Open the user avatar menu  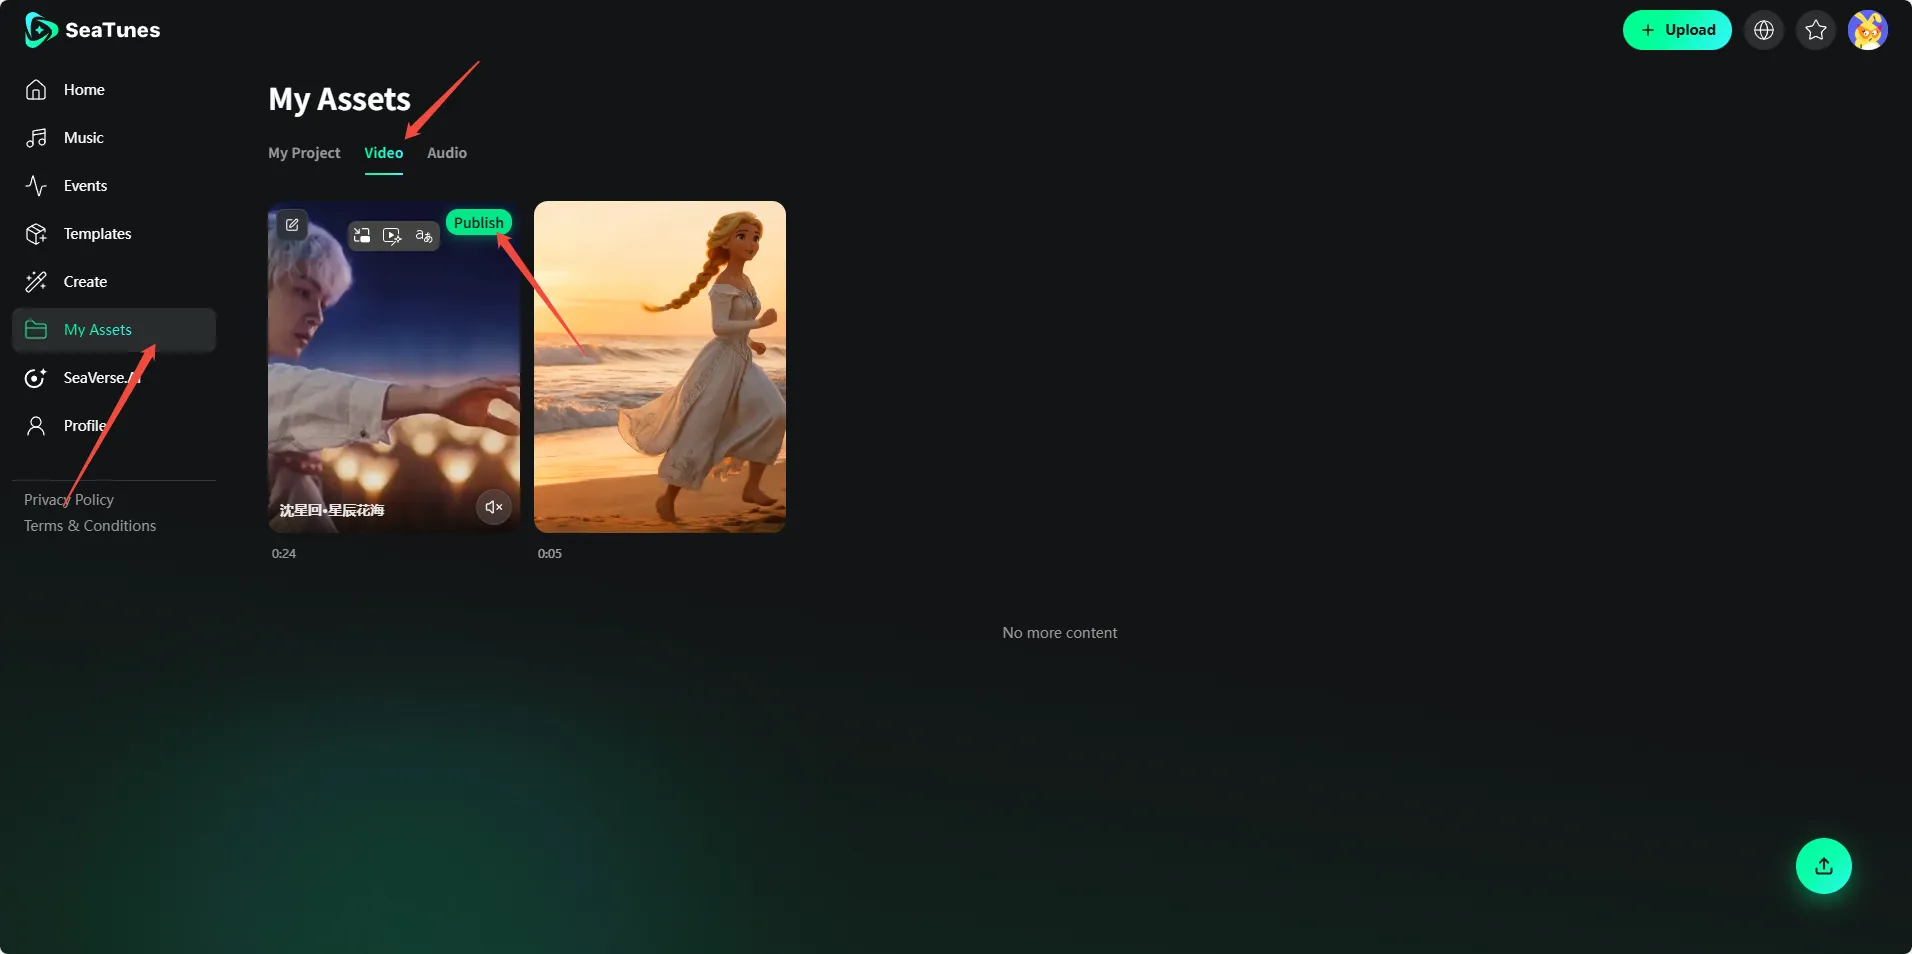1867,30
